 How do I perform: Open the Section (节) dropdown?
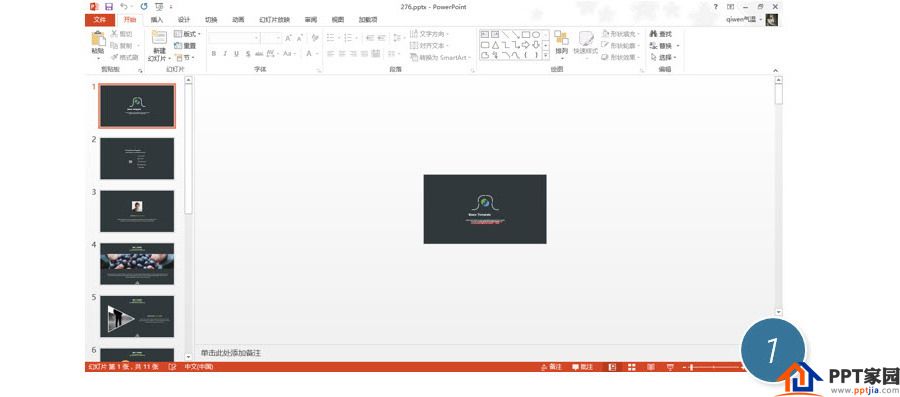[x=185, y=57]
